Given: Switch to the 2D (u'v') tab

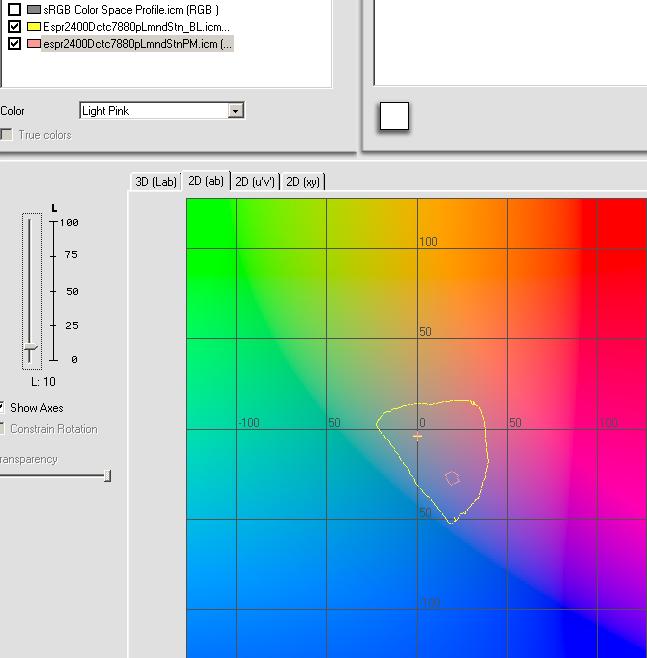Looking at the screenshot, I should click(255, 182).
